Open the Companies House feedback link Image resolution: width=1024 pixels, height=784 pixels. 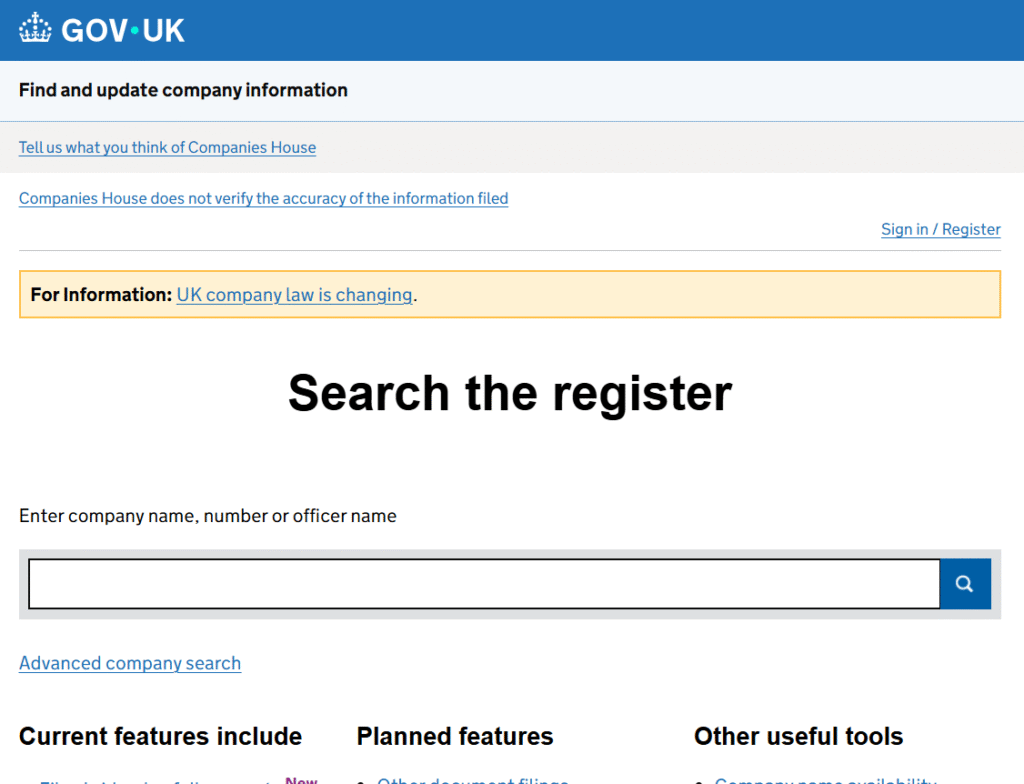pos(167,147)
